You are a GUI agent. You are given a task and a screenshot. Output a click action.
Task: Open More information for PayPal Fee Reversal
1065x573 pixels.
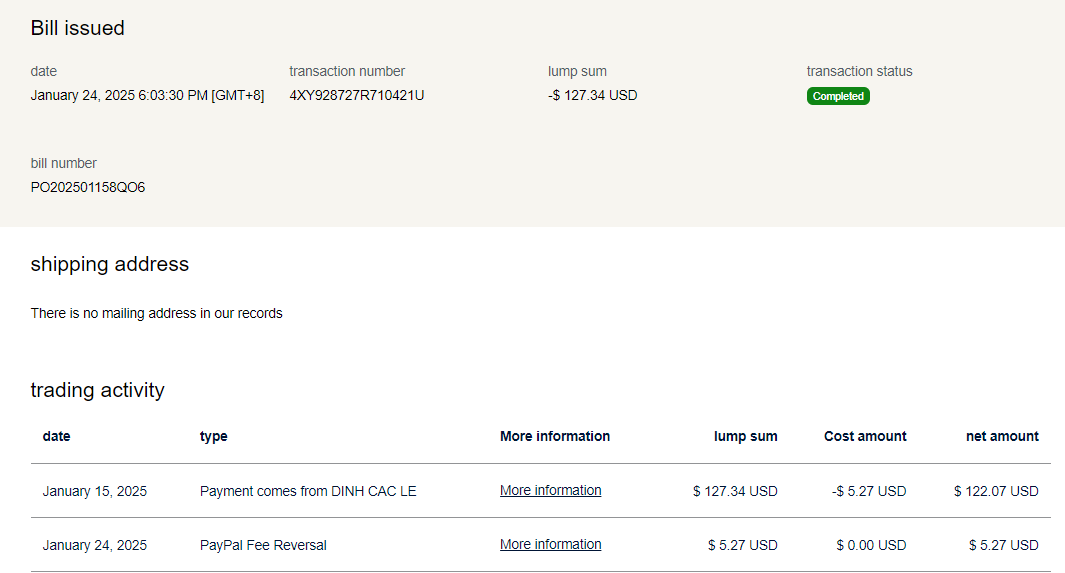[550, 545]
